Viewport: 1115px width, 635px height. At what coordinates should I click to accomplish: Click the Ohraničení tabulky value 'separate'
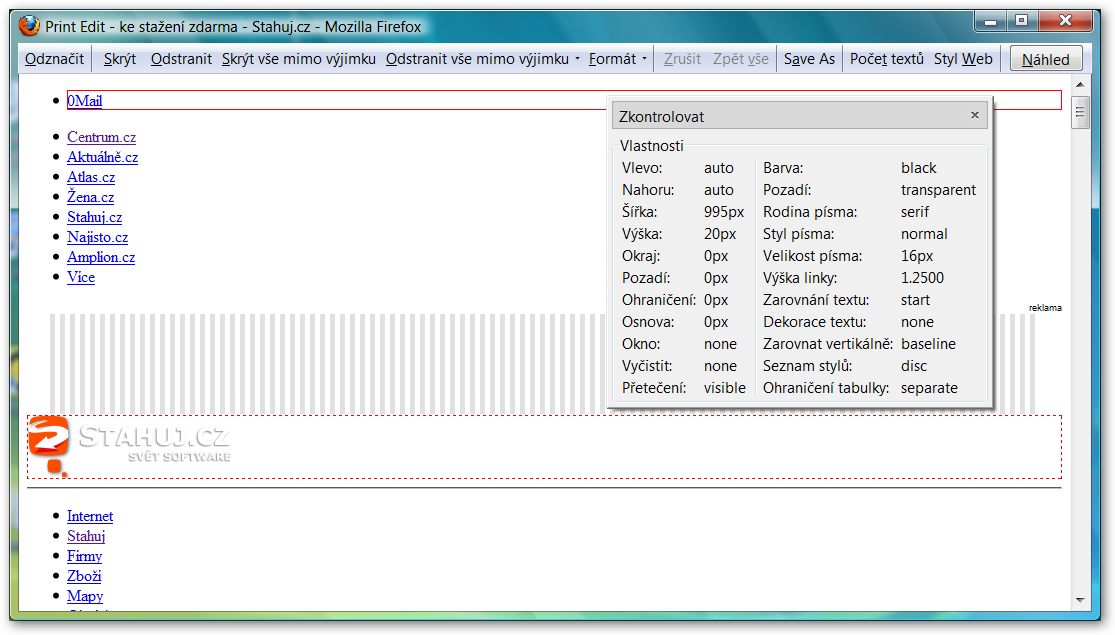pos(929,388)
